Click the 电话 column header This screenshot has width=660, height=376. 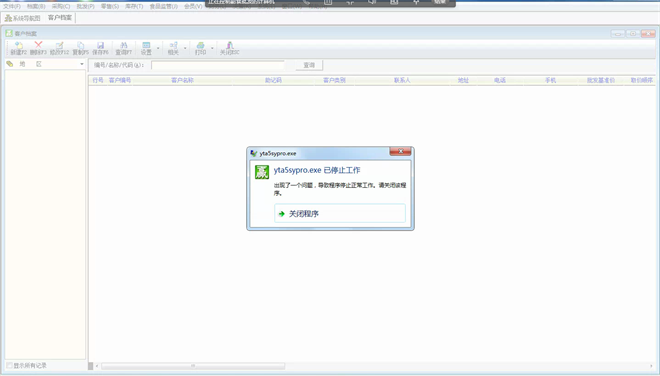(x=500, y=80)
